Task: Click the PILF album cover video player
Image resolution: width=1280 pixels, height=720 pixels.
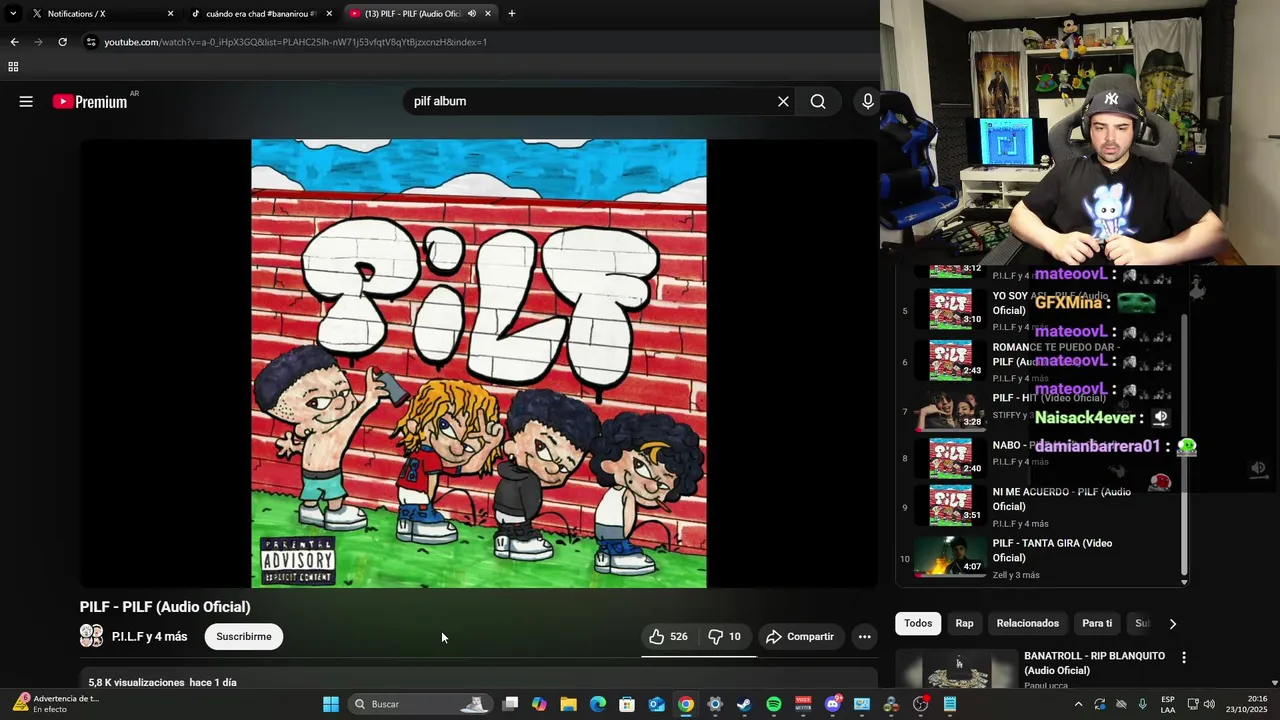Action: coord(478,363)
